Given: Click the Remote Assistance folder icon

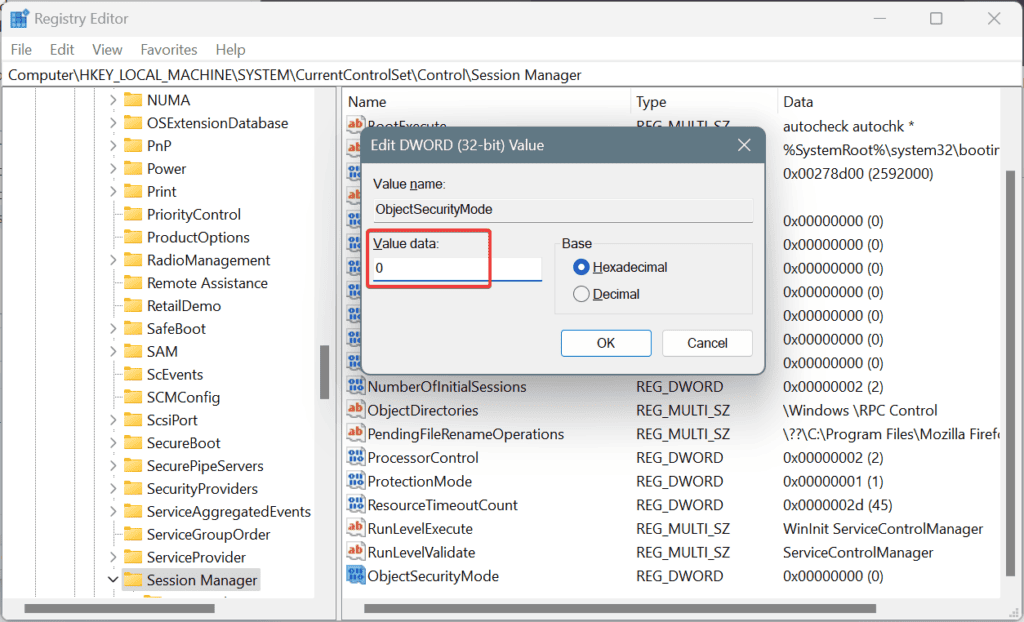Looking at the screenshot, I should (x=133, y=283).
